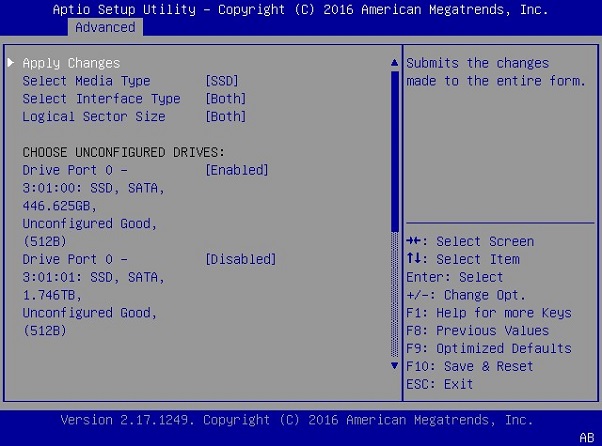Click the Select Screen arrows icon
Viewport: 602px width, 446px height.
tap(414, 241)
